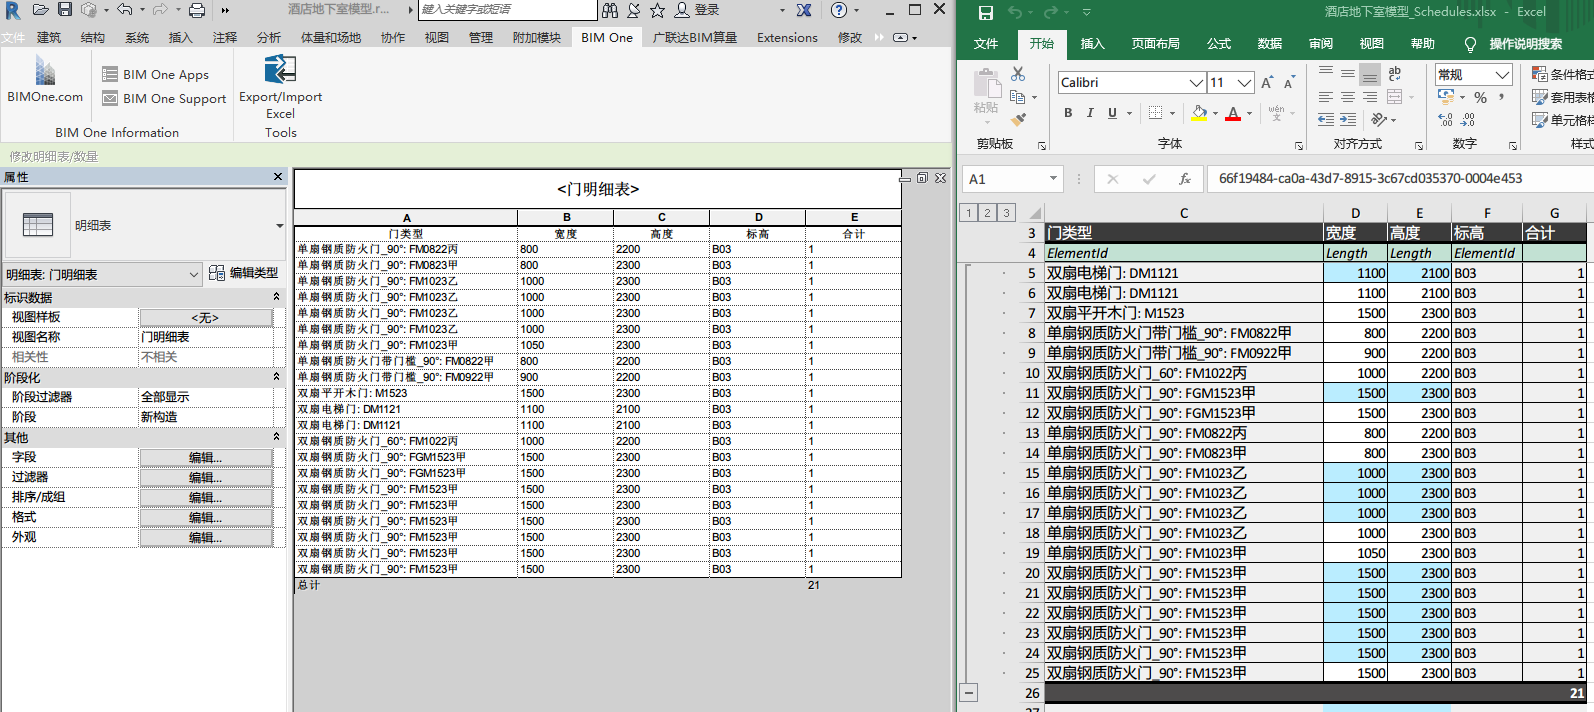Viewport: 1594px width, 712px height.
Task: Collapse the 阶段化 section in properties
Action: 277,377
